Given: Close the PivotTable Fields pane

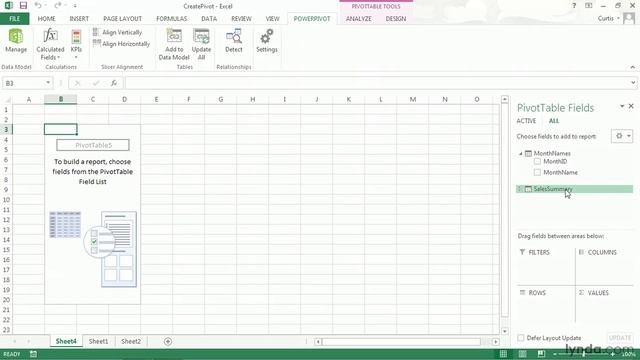Looking at the screenshot, I should pyautogui.click(x=631, y=106).
